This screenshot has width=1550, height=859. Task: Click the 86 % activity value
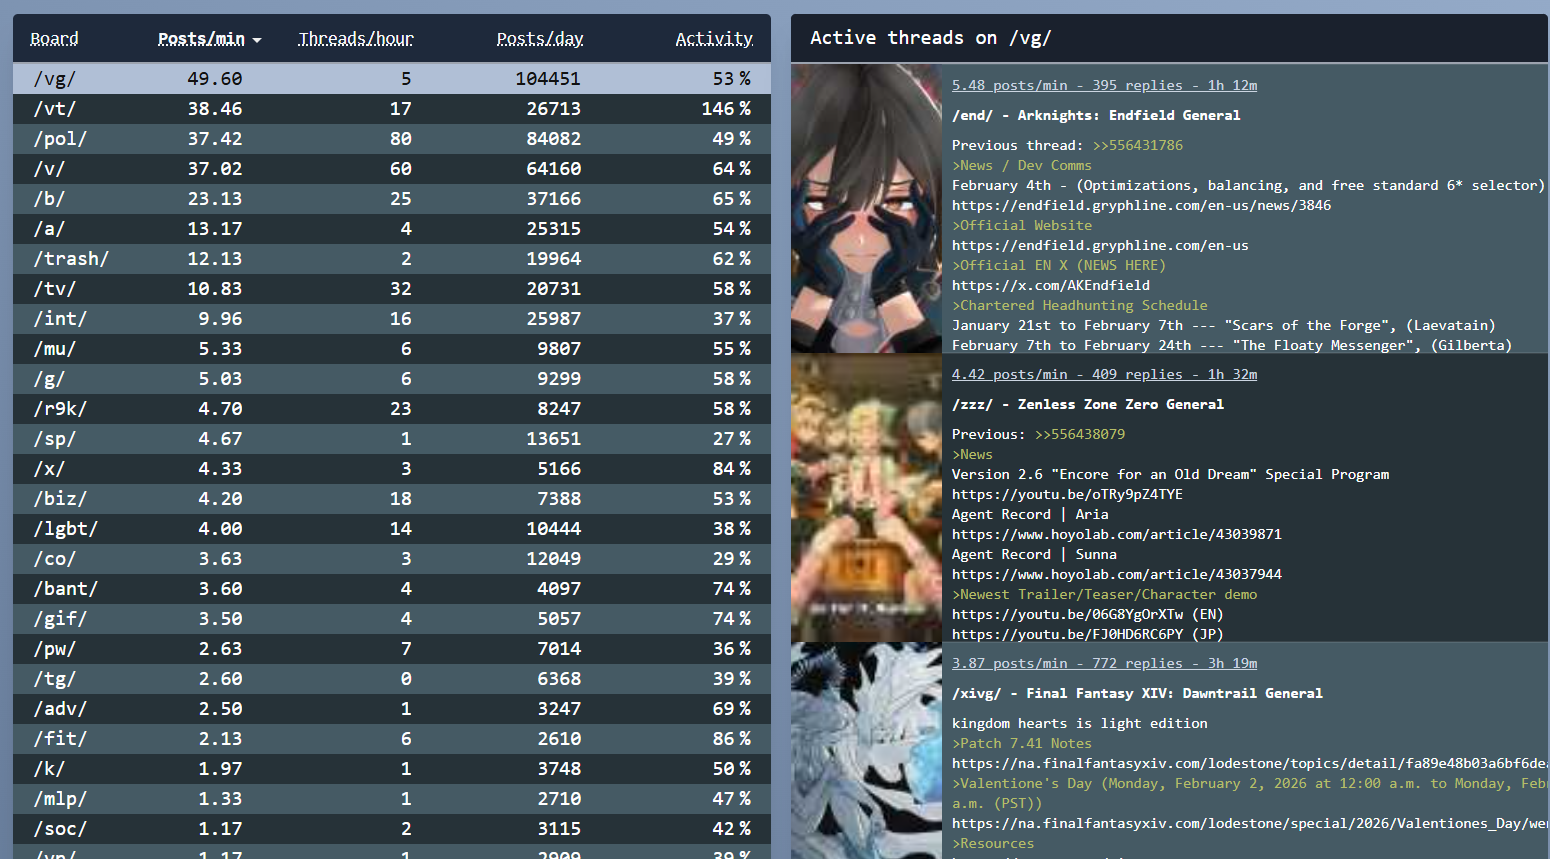[732, 738]
